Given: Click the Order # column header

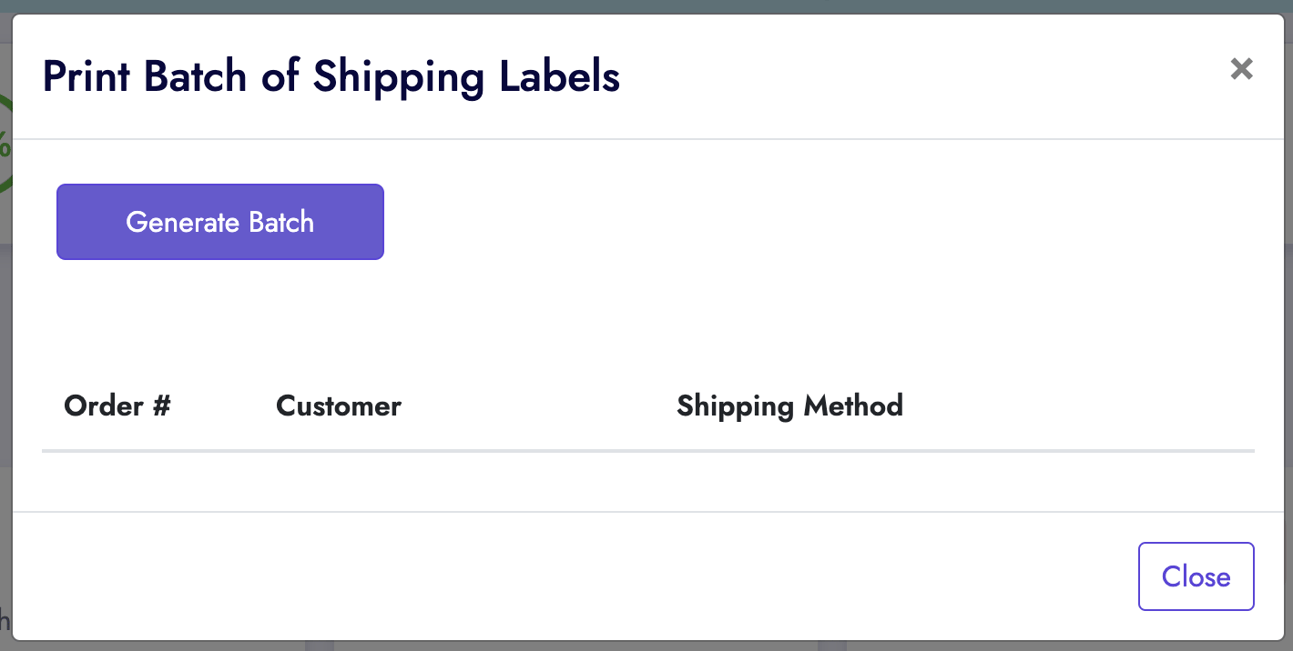Looking at the screenshot, I should coord(116,405).
